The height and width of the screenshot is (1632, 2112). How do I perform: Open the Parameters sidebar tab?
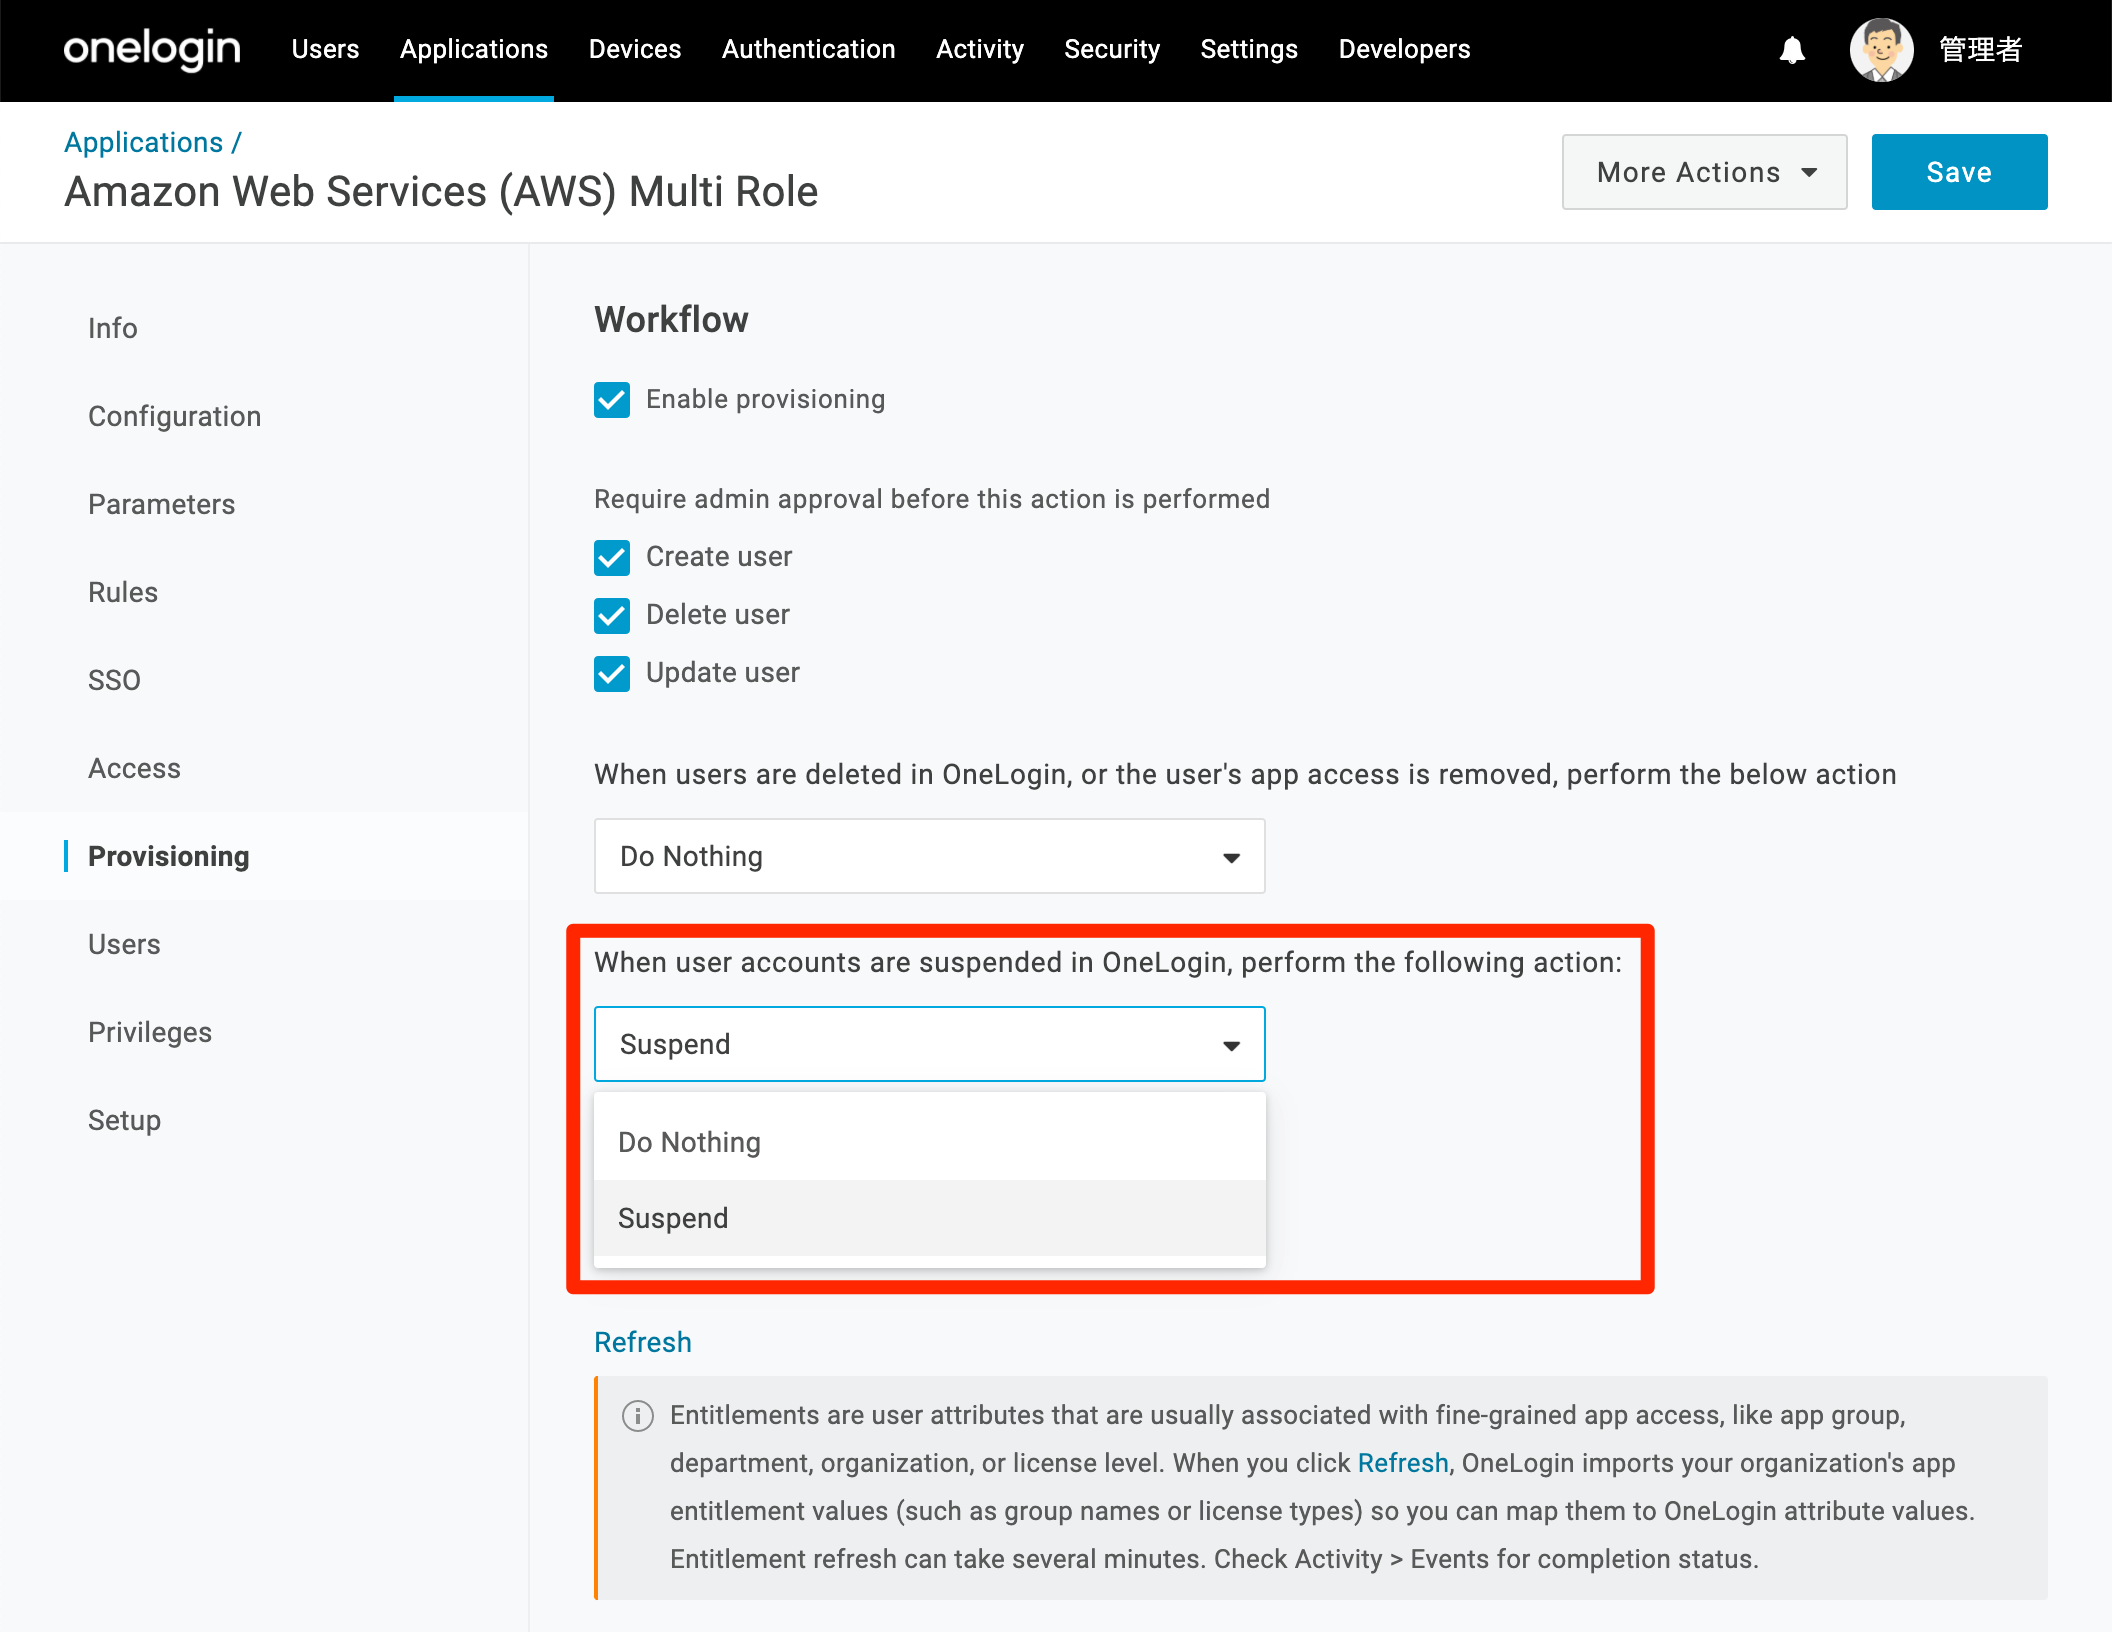(x=162, y=504)
